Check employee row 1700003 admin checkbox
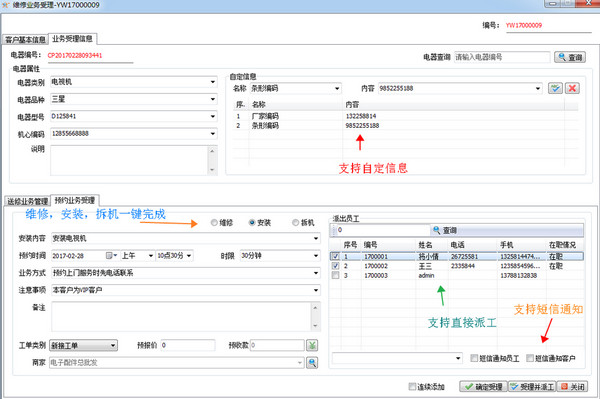The width and height of the screenshot is (600, 399). coord(336,275)
